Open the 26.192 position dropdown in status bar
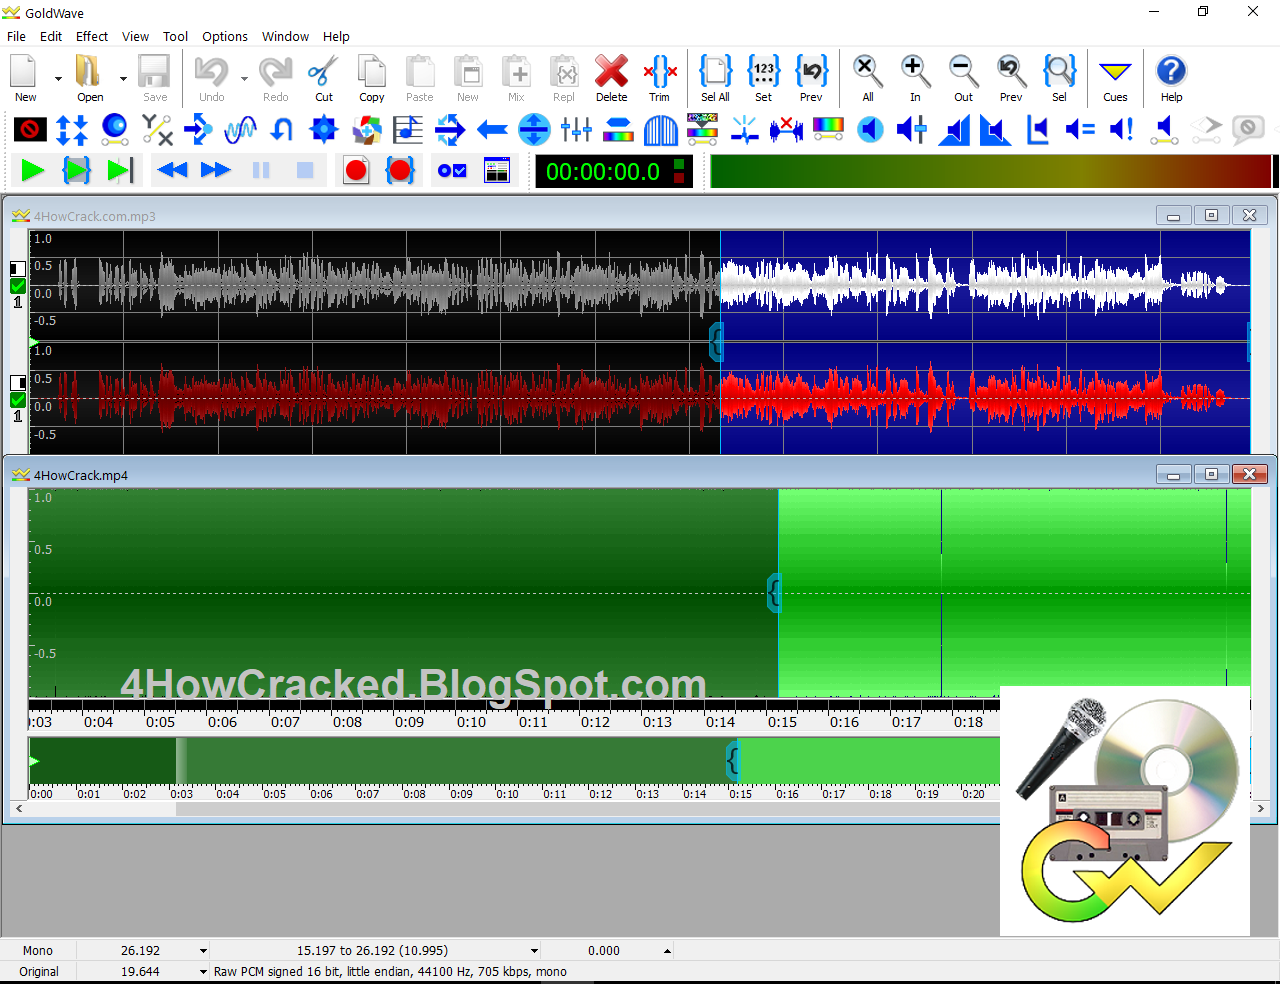1280x984 pixels. [201, 950]
